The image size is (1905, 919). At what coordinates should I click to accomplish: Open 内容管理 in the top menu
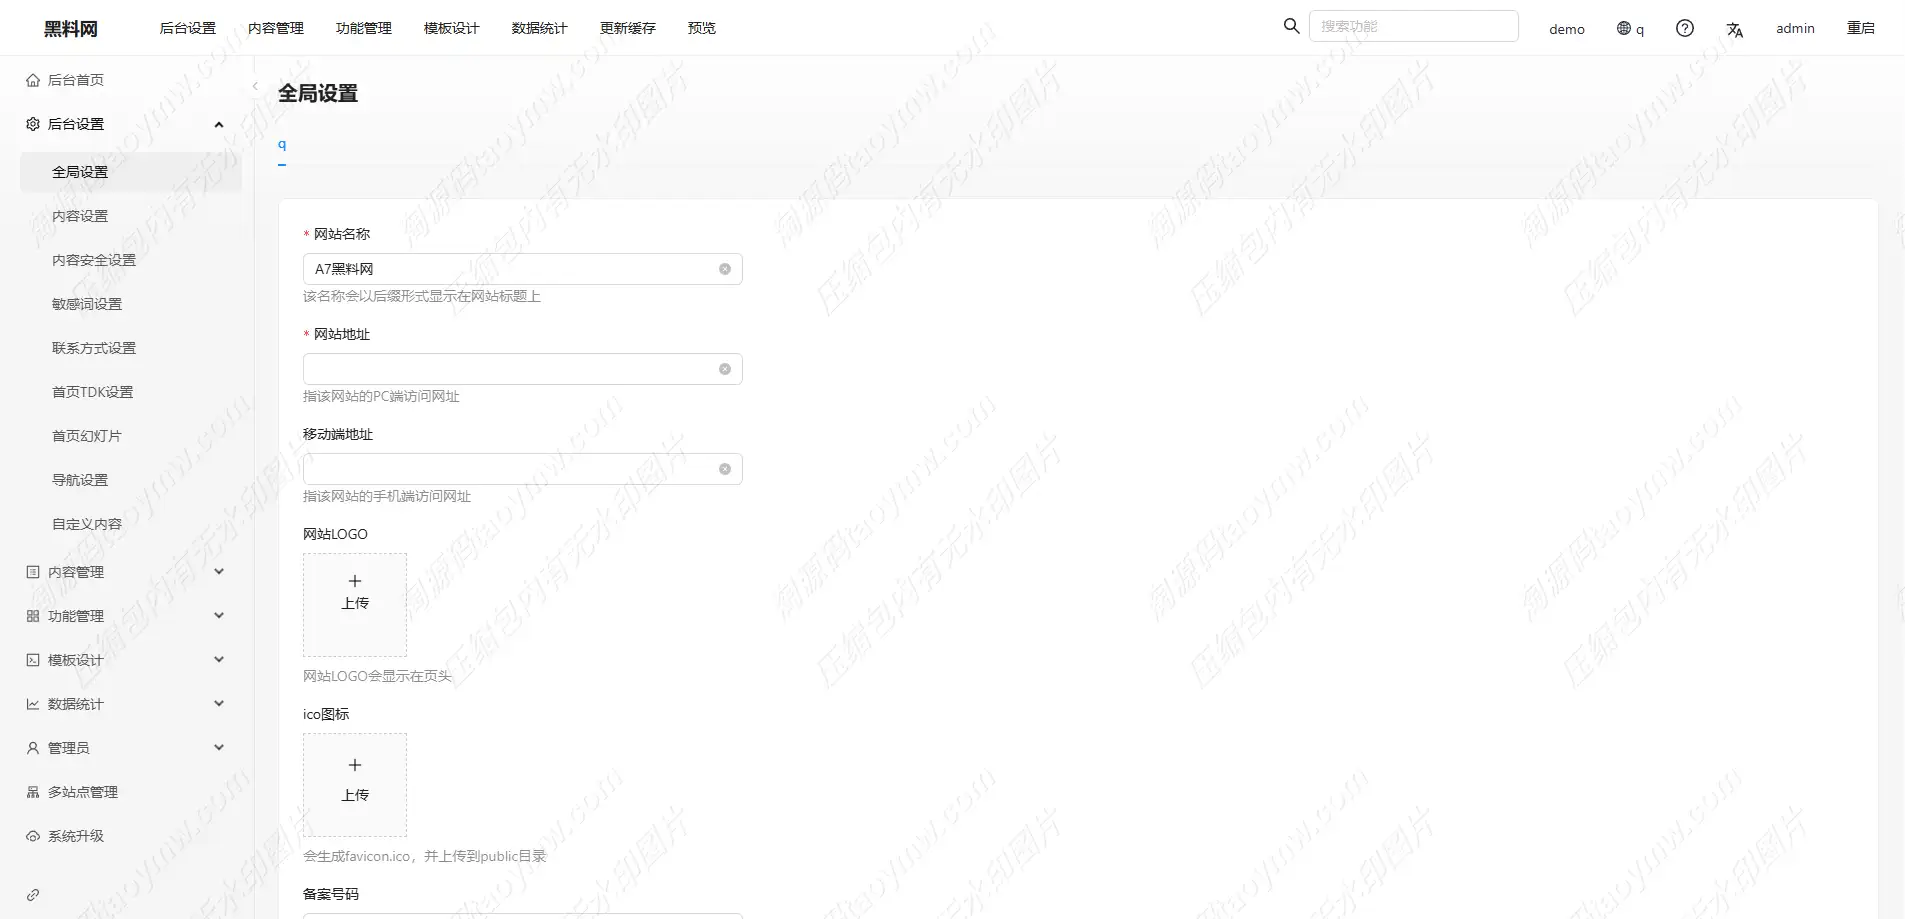(276, 28)
